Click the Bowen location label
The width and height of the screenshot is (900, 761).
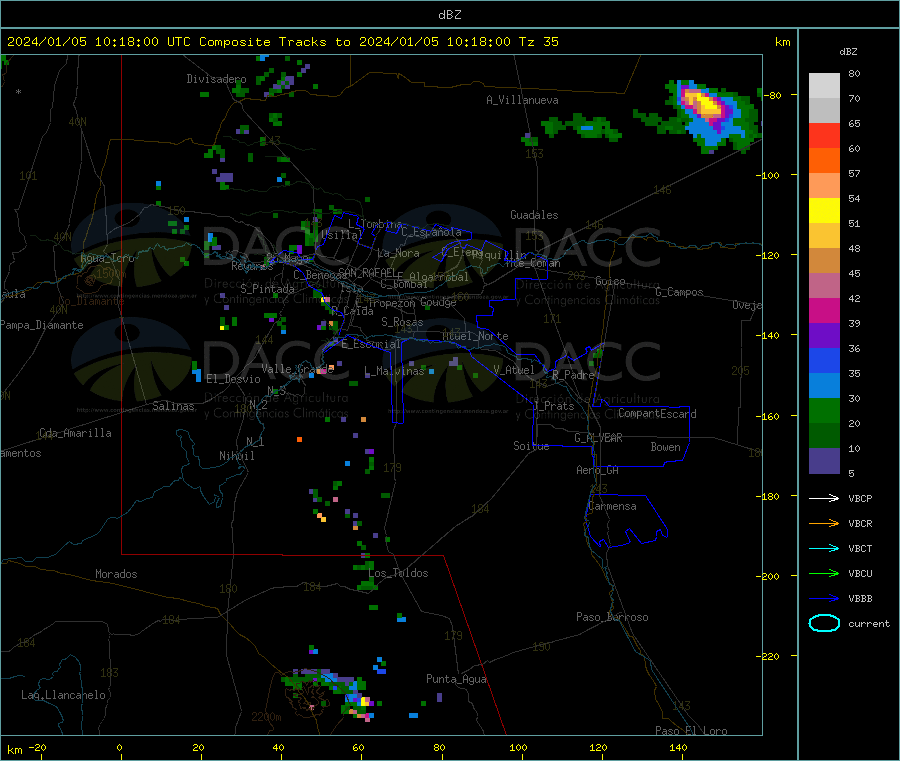[666, 447]
